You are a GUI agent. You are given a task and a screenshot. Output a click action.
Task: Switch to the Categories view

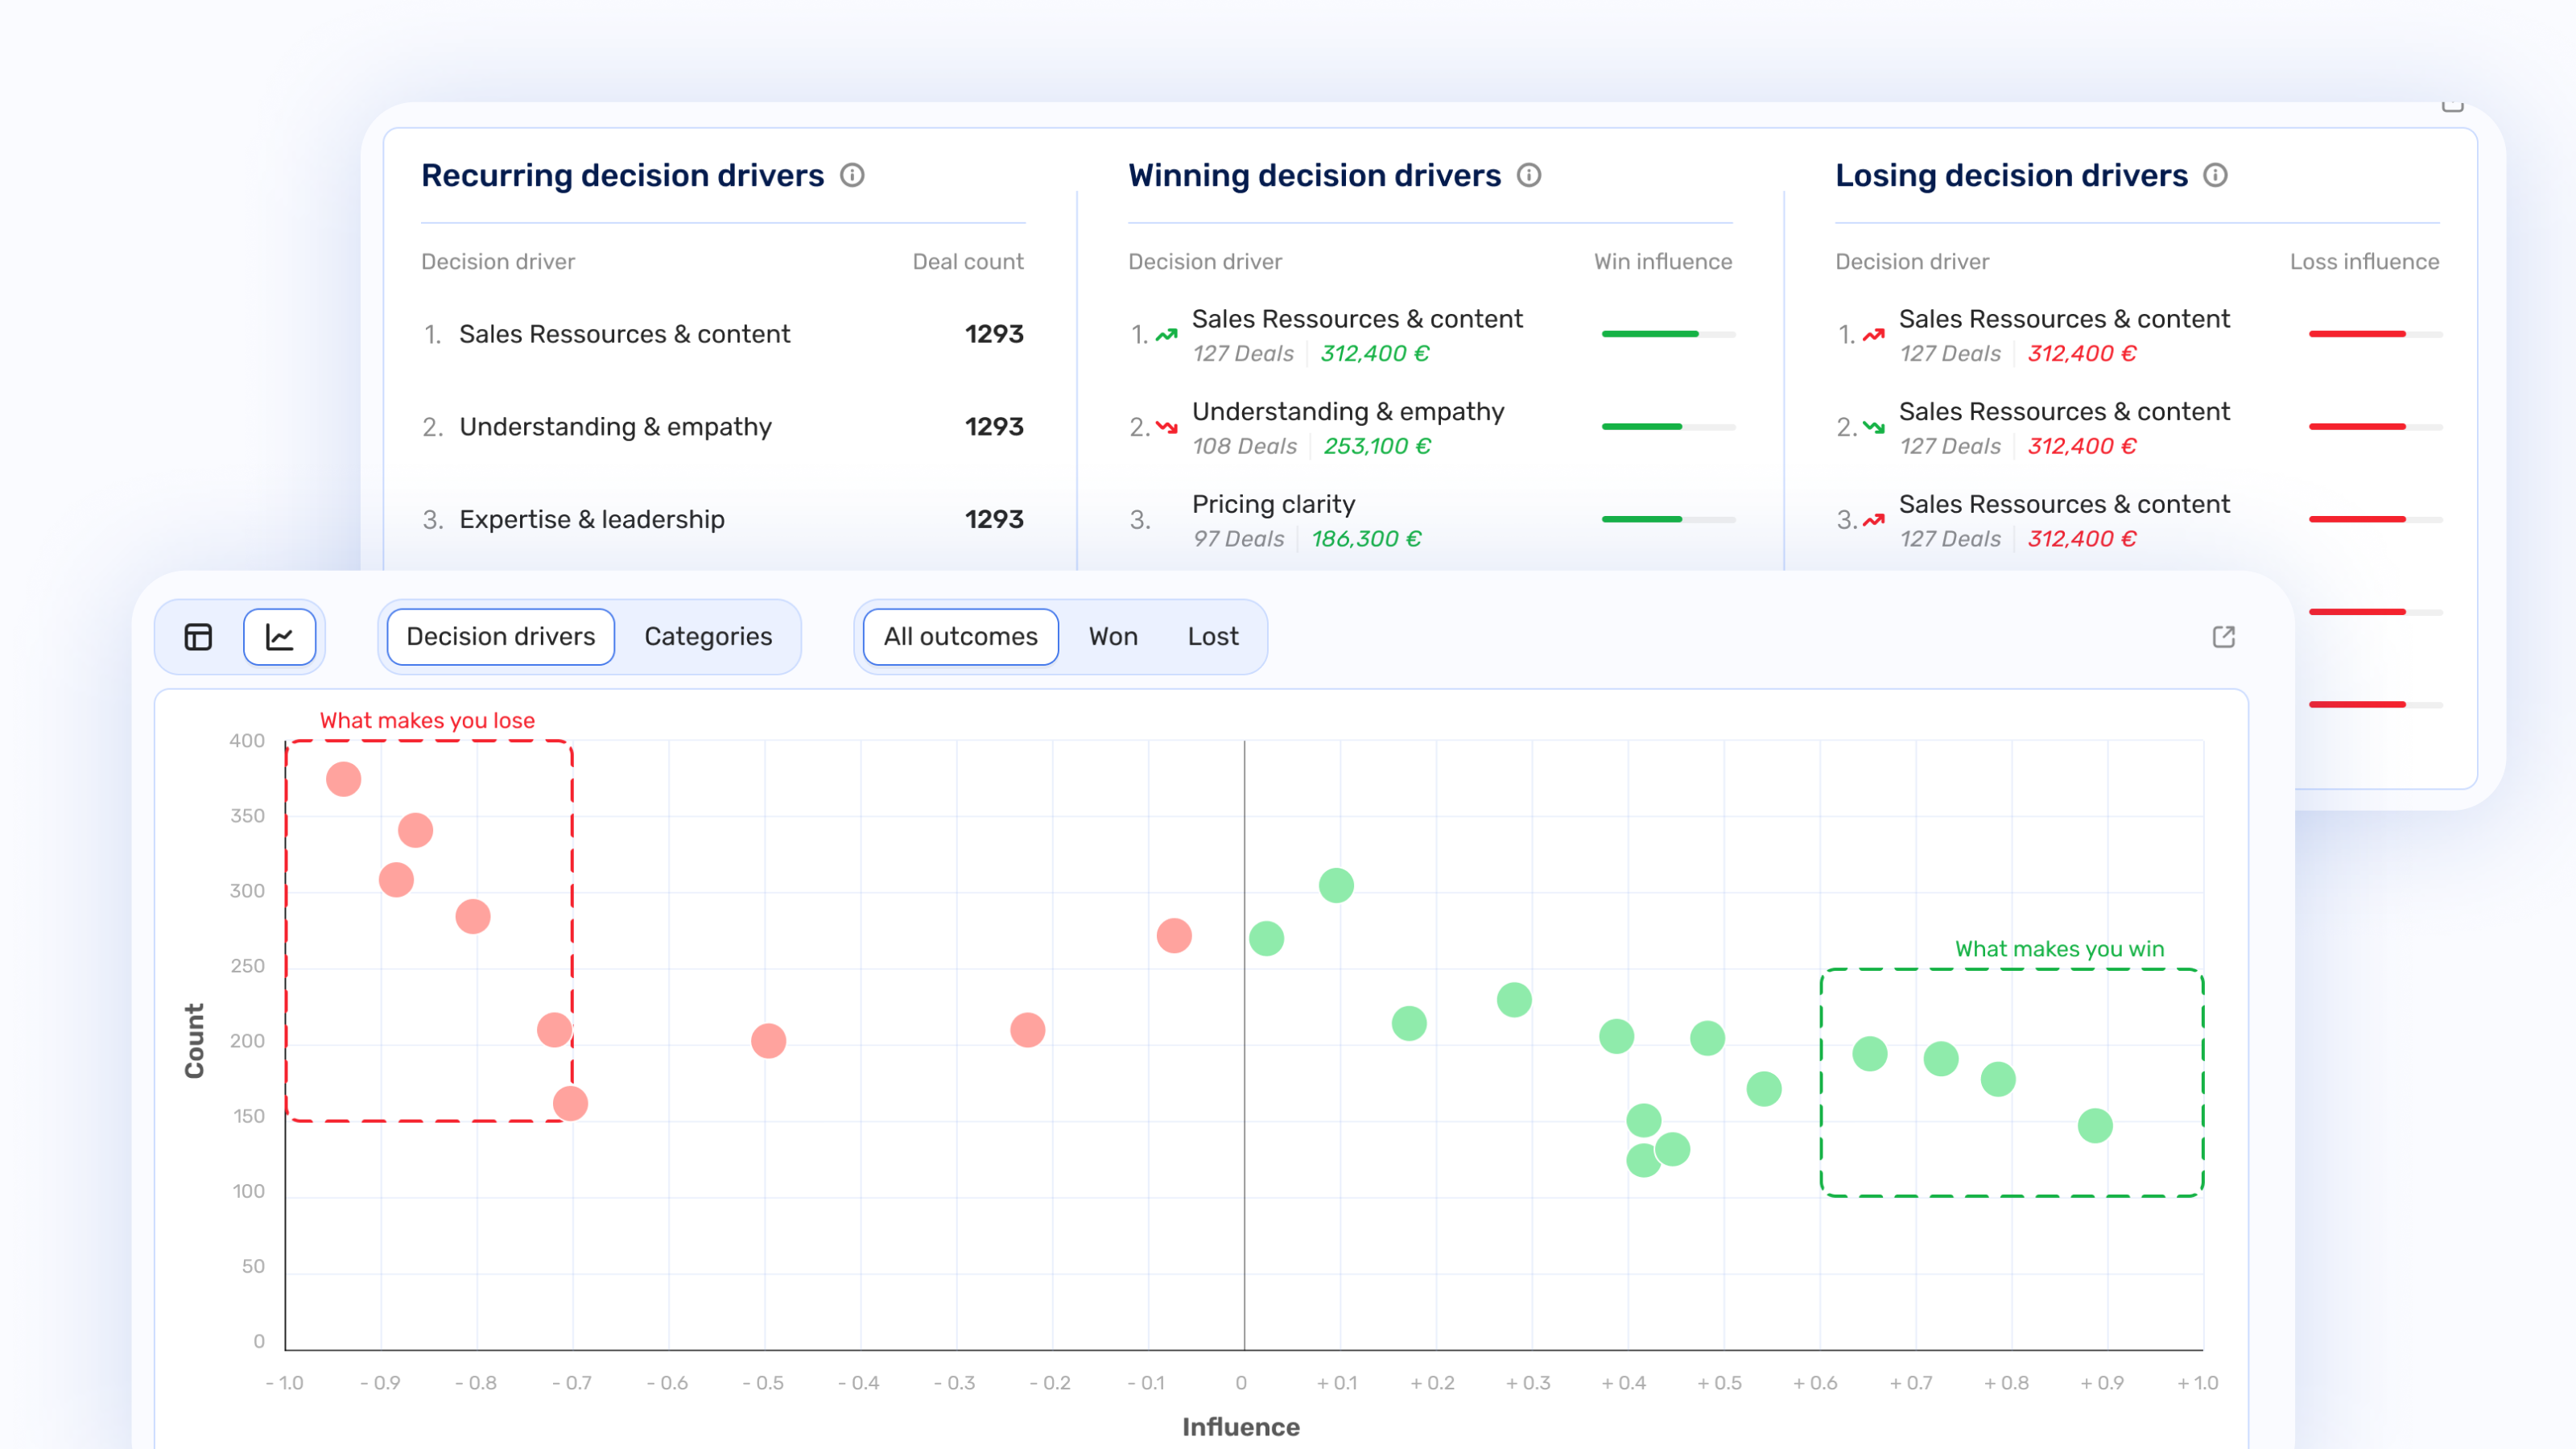pyautogui.click(x=709, y=636)
